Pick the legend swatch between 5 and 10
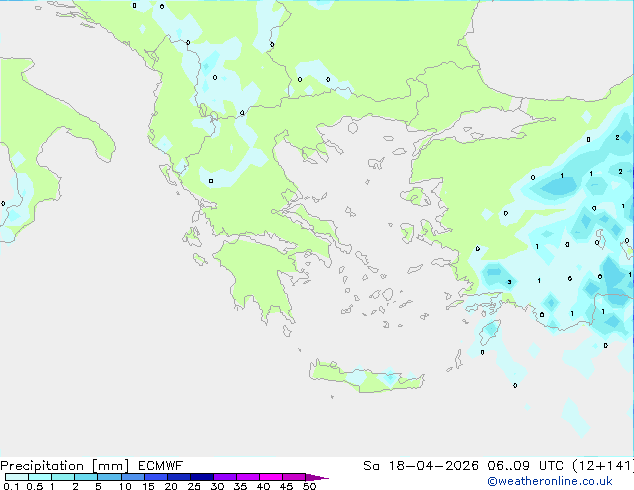Viewport: 634px width, 490px height. (x=109, y=477)
